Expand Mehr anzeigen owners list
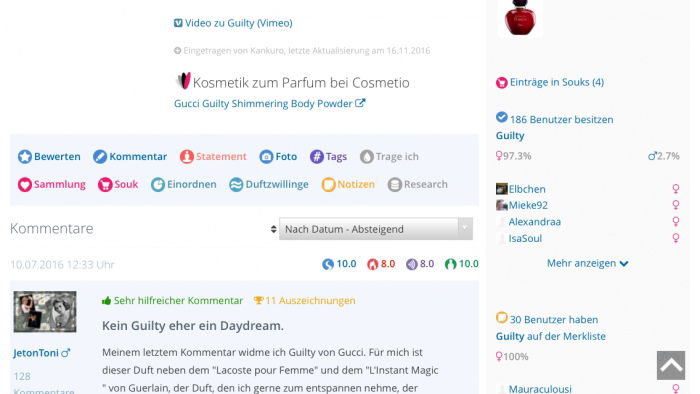Screen dimensions: 700x394 point(588,263)
